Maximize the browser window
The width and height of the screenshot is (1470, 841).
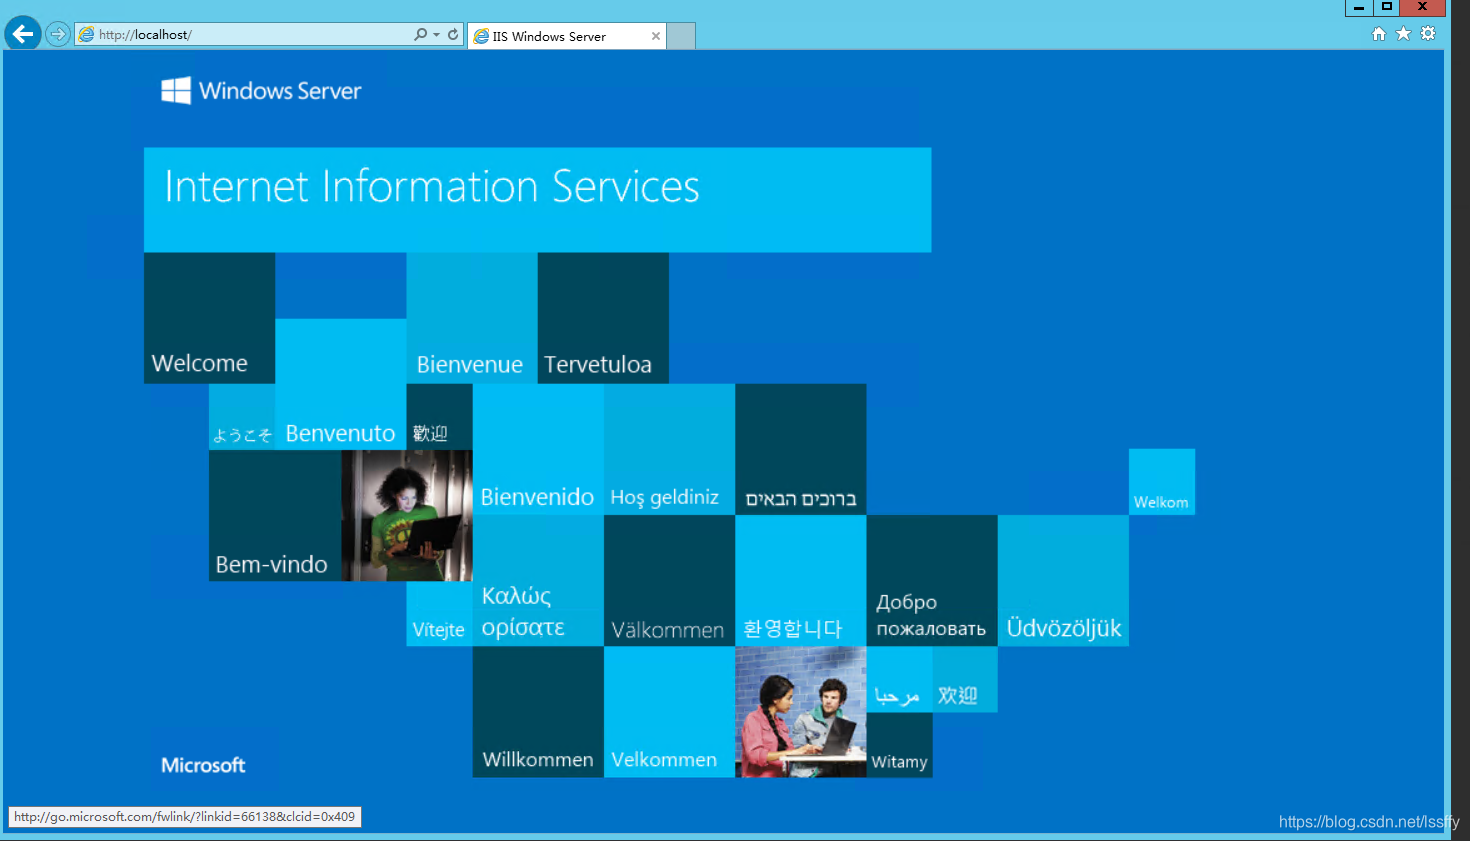click(1387, 8)
